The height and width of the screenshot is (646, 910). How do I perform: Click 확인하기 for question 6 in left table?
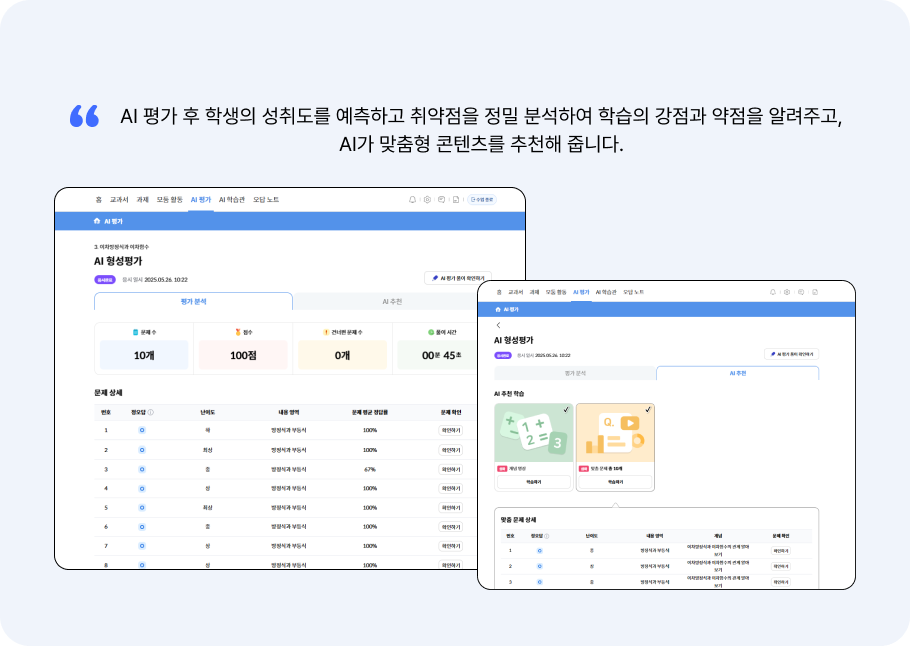tap(450, 527)
